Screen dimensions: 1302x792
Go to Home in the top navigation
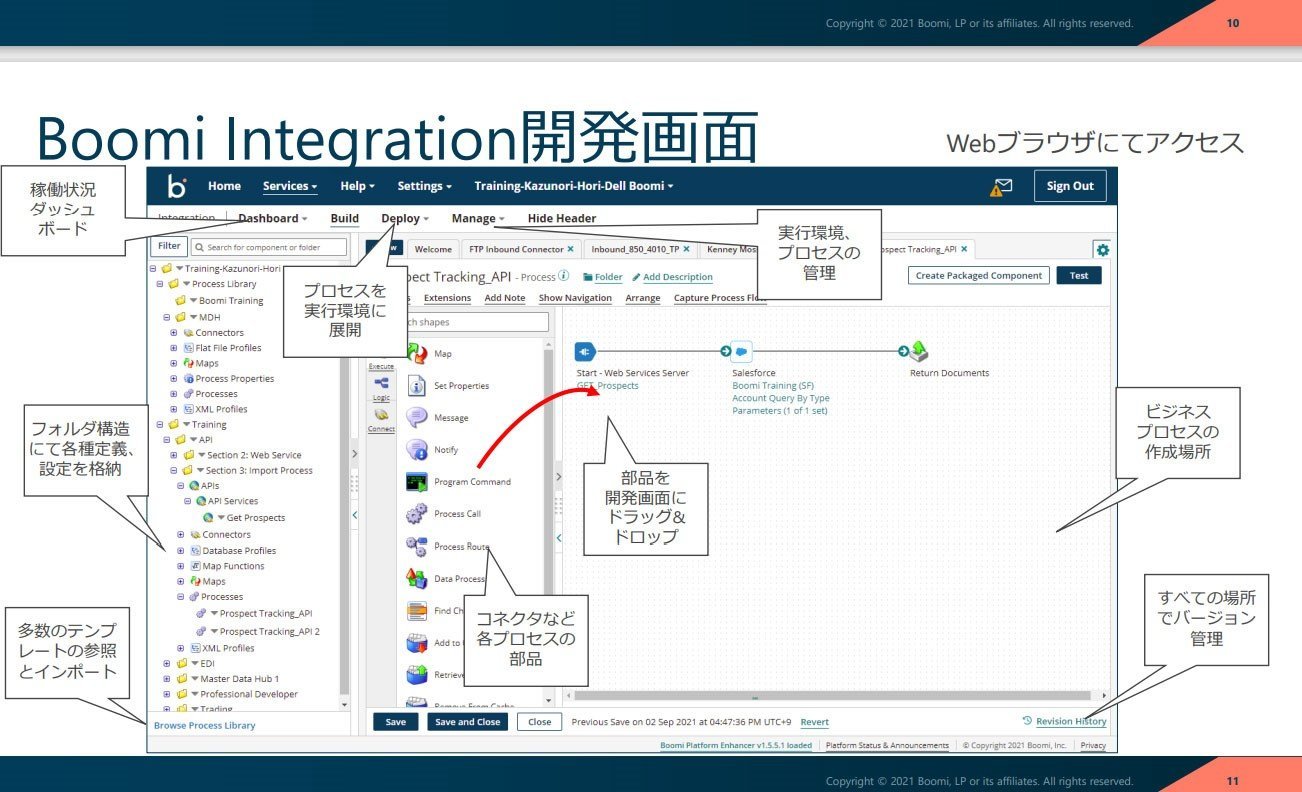pos(224,186)
